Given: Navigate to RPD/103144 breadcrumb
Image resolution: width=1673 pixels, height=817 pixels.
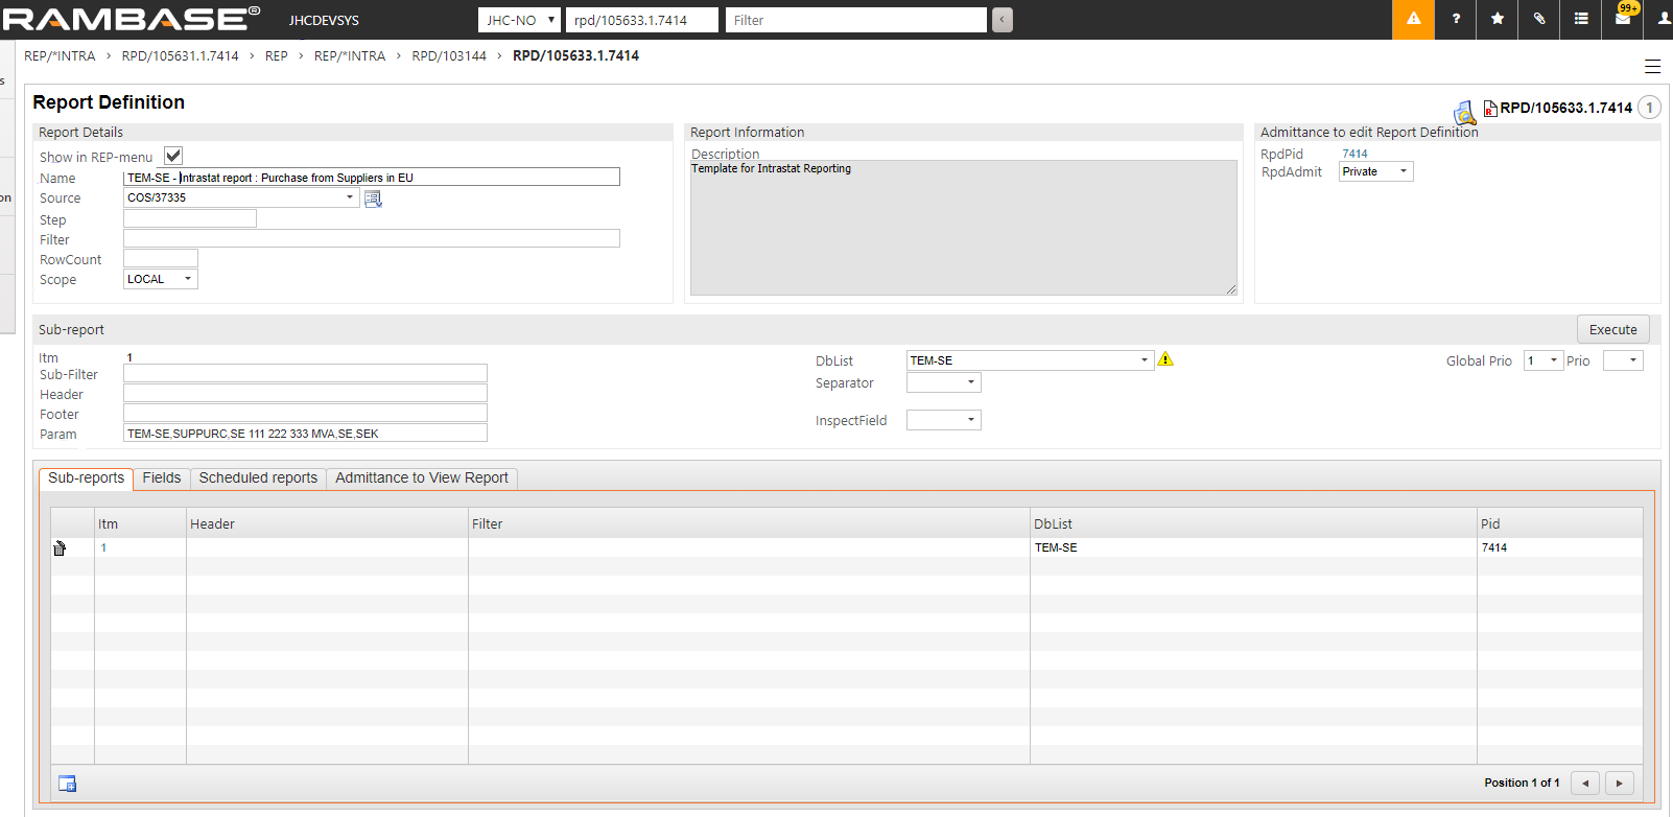Looking at the screenshot, I should pyautogui.click(x=449, y=56).
